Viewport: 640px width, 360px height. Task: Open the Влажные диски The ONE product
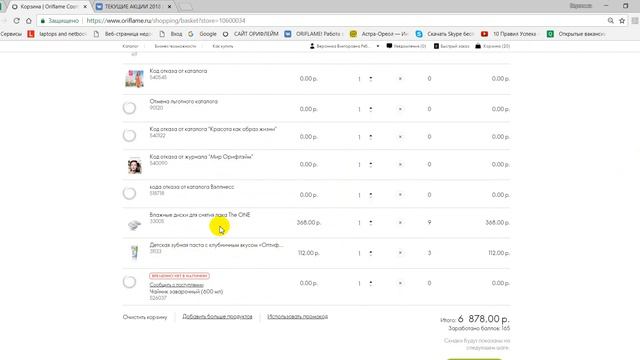point(200,215)
